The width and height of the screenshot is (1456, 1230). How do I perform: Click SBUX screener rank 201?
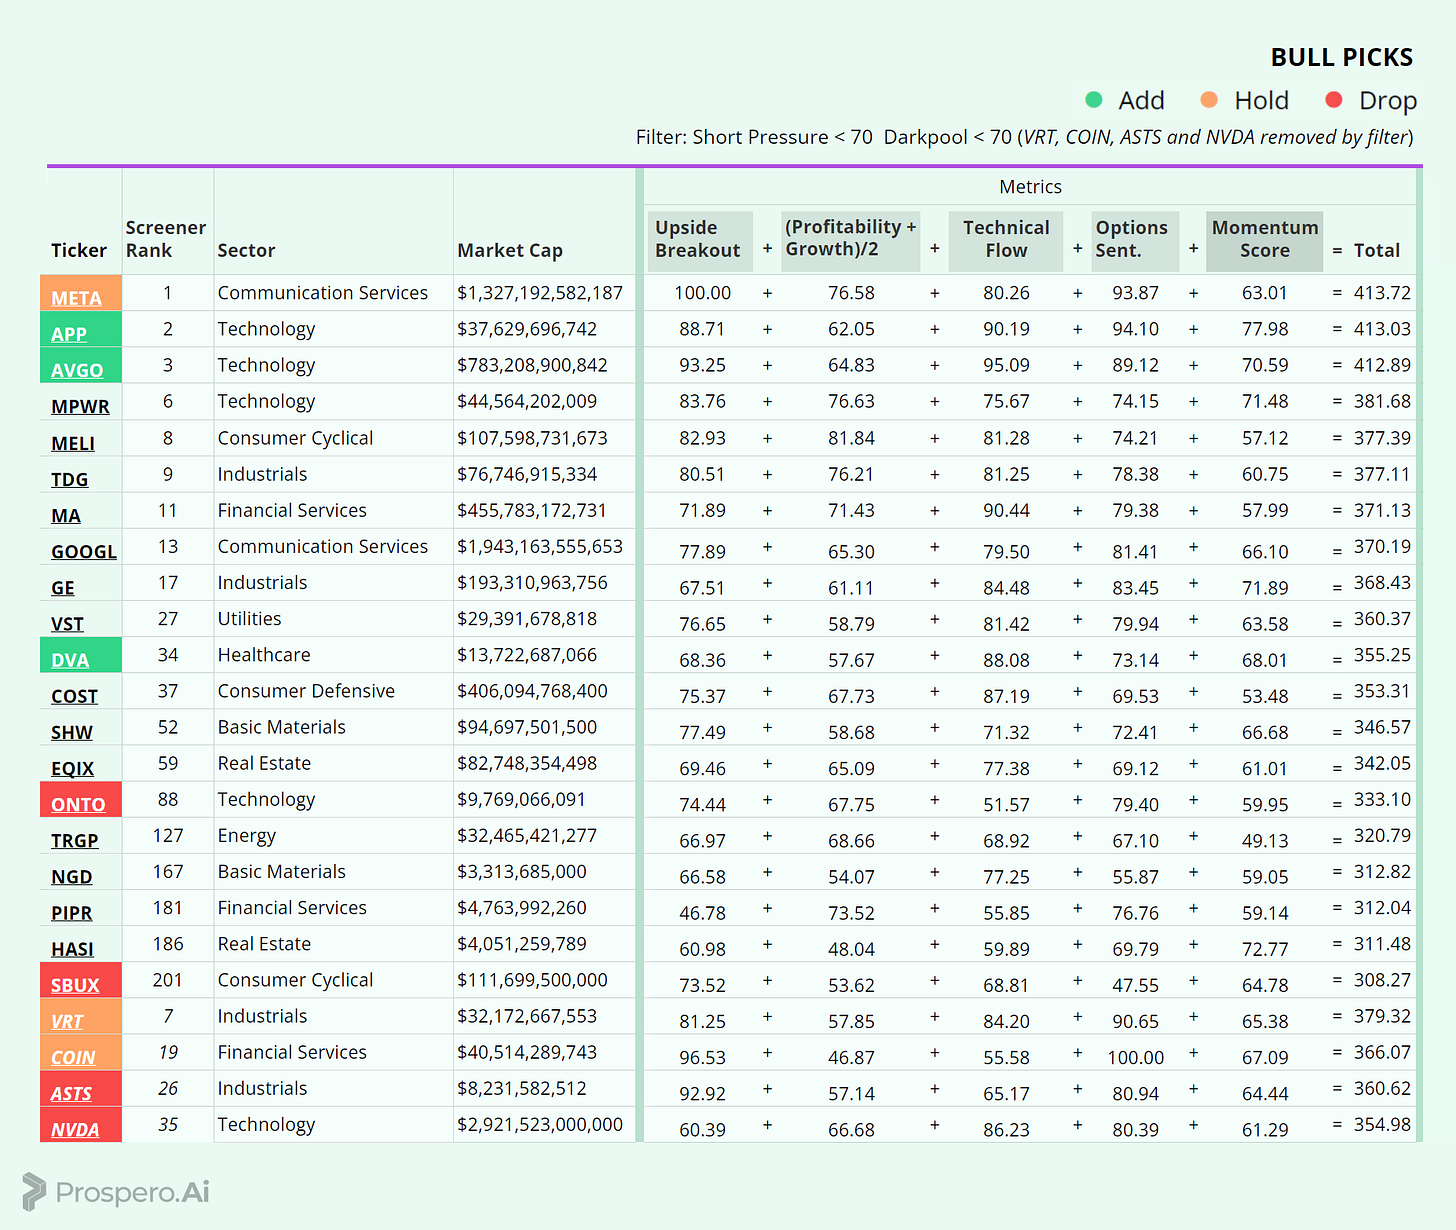click(168, 980)
